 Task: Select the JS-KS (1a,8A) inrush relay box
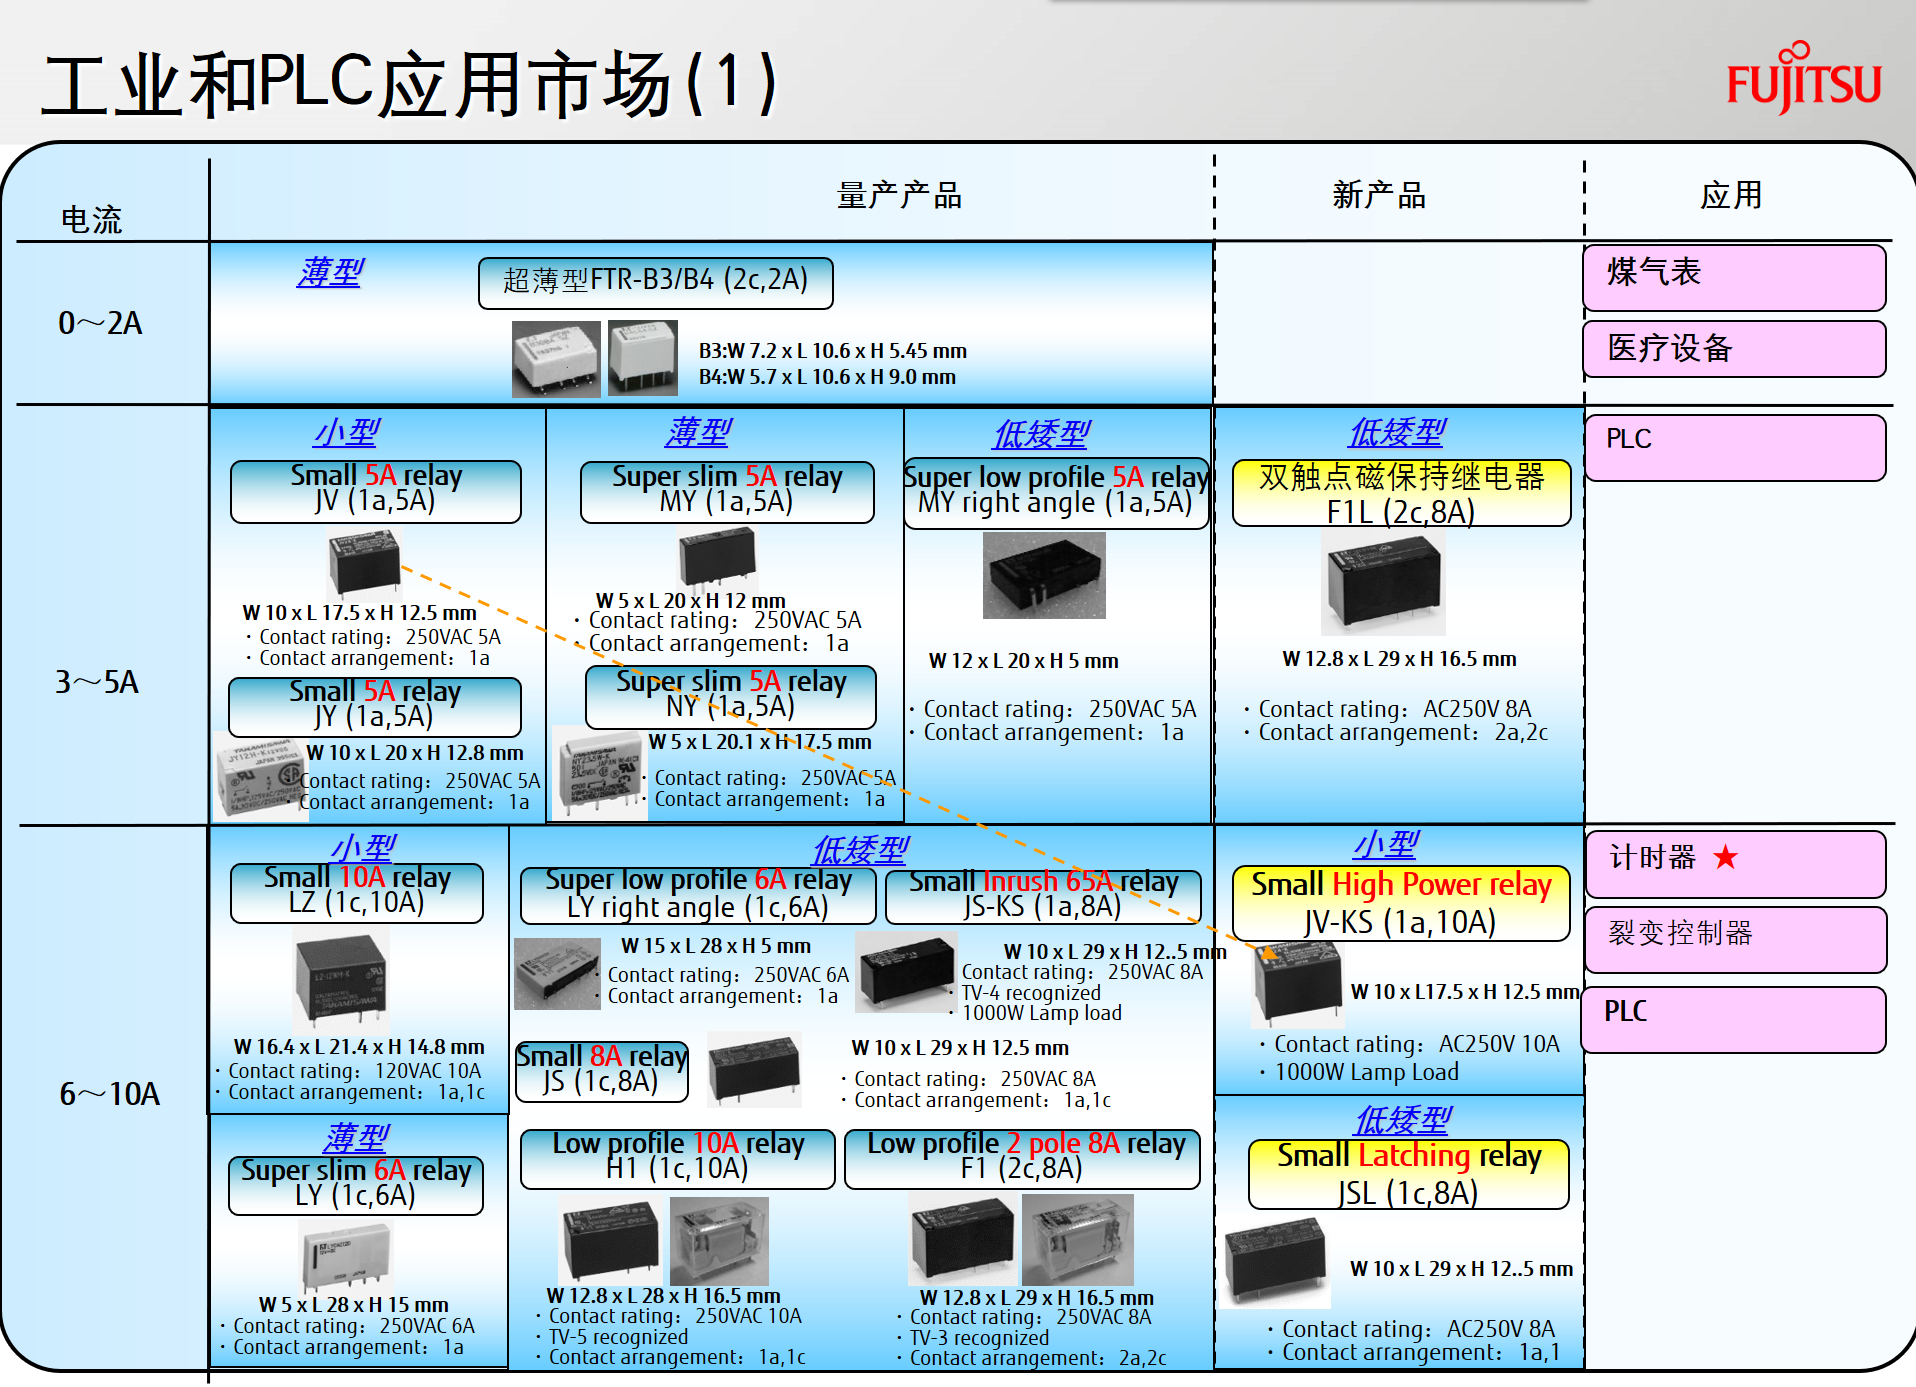(1043, 896)
